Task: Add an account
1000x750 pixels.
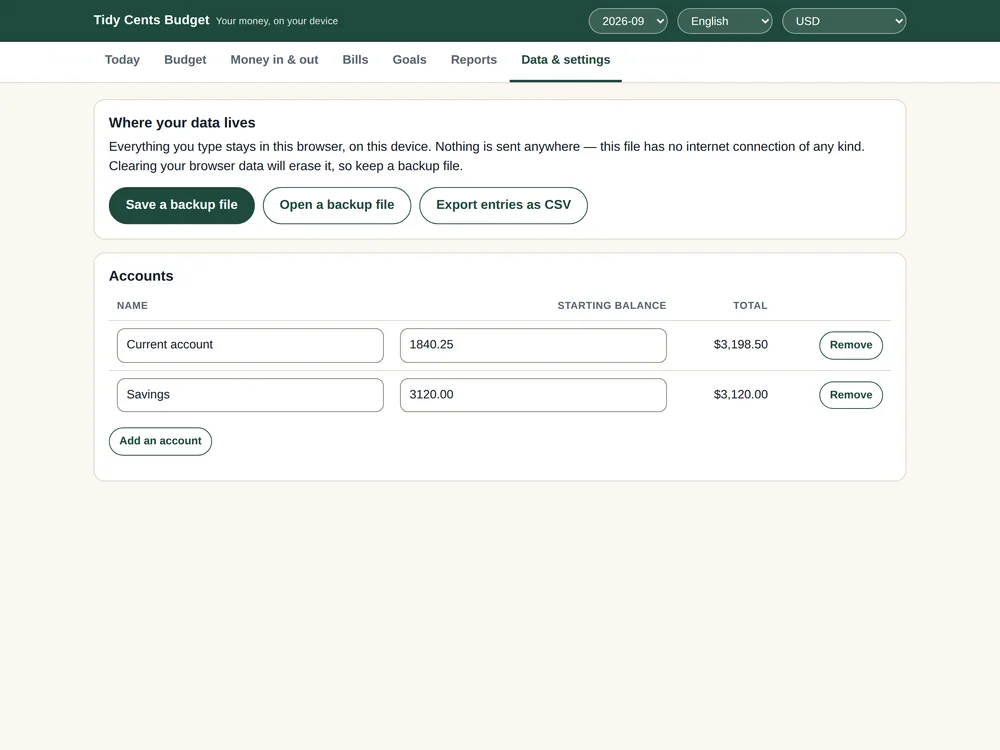Action: tap(160, 441)
